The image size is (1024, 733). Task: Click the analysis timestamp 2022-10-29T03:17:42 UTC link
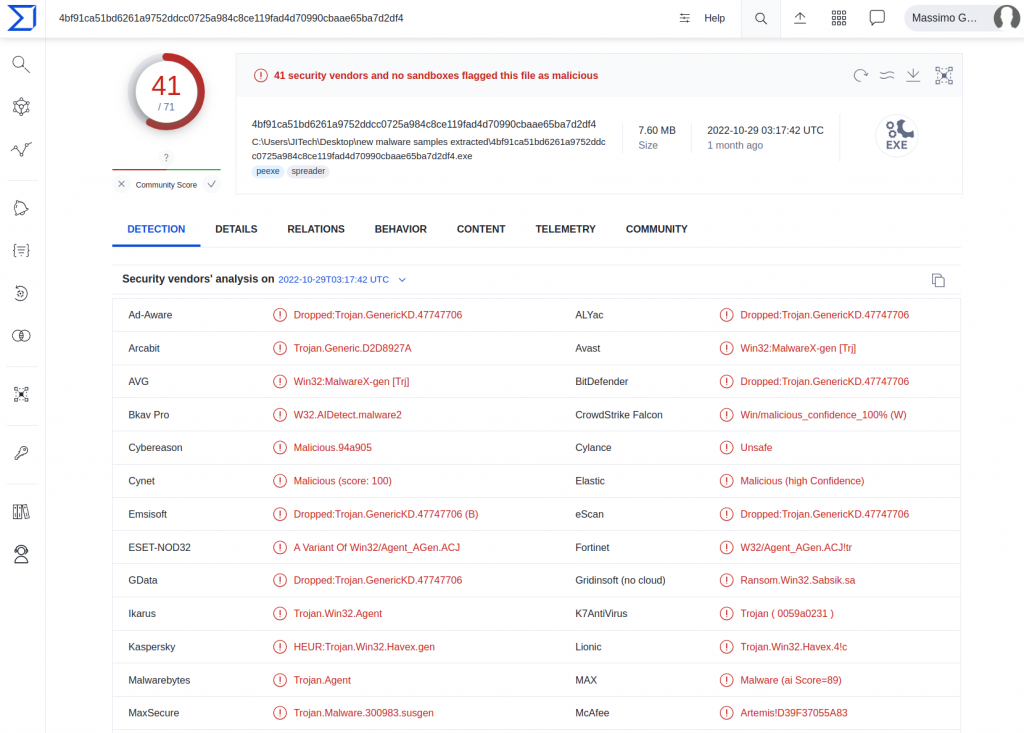pyautogui.click(x=334, y=280)
